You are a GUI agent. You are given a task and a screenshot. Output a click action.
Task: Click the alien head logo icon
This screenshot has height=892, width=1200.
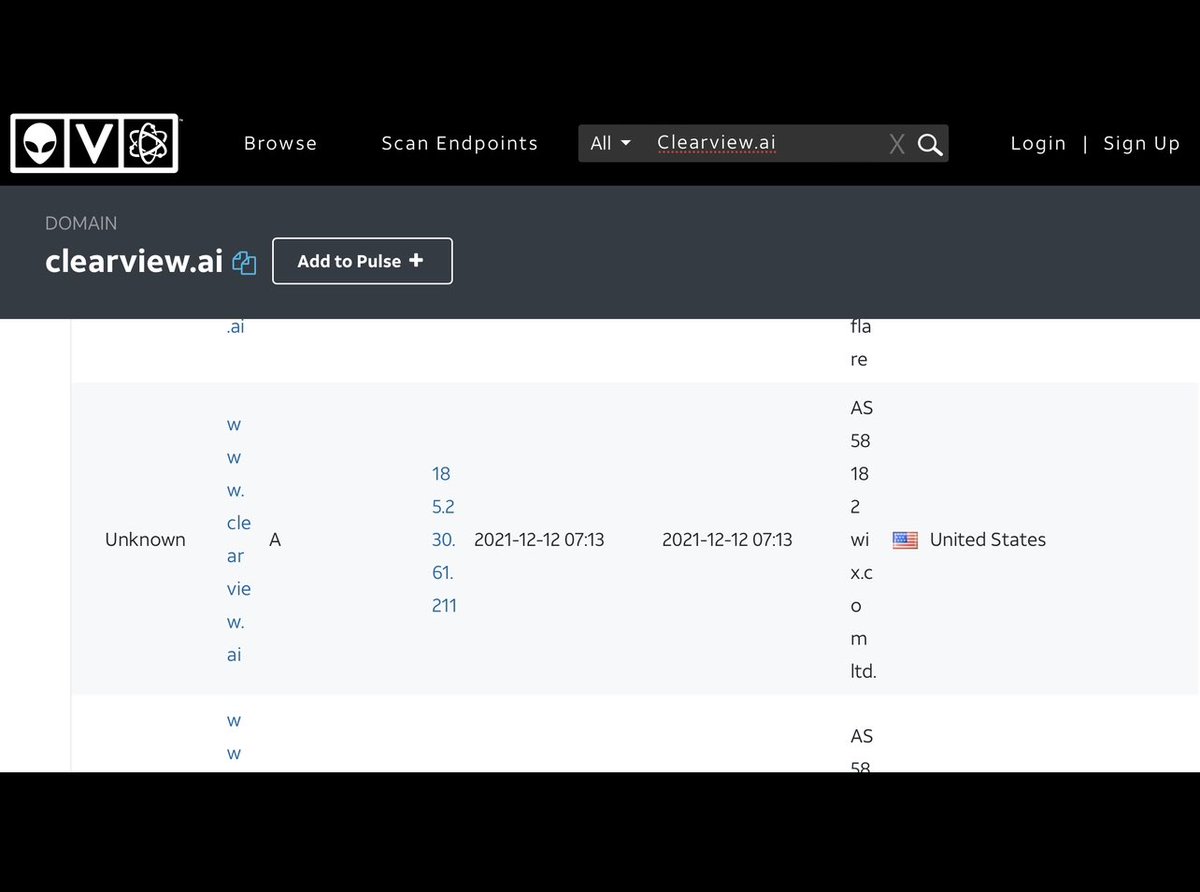(x=40, y=144)
